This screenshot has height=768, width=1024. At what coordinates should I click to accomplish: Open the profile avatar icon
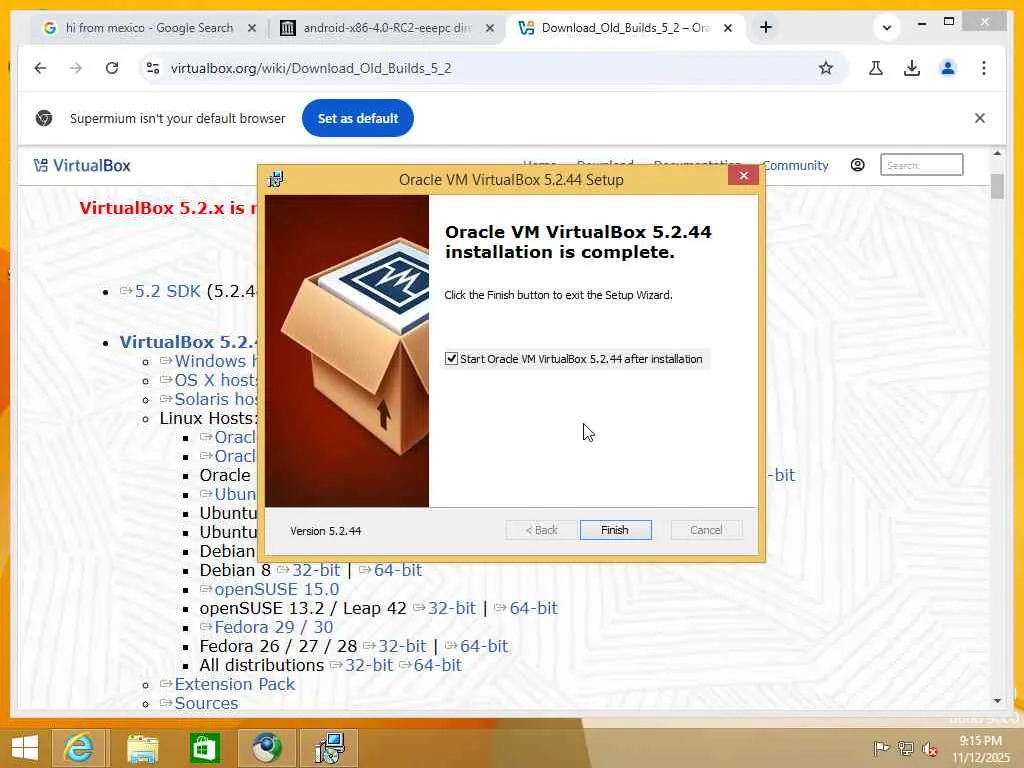coord(948,68)
